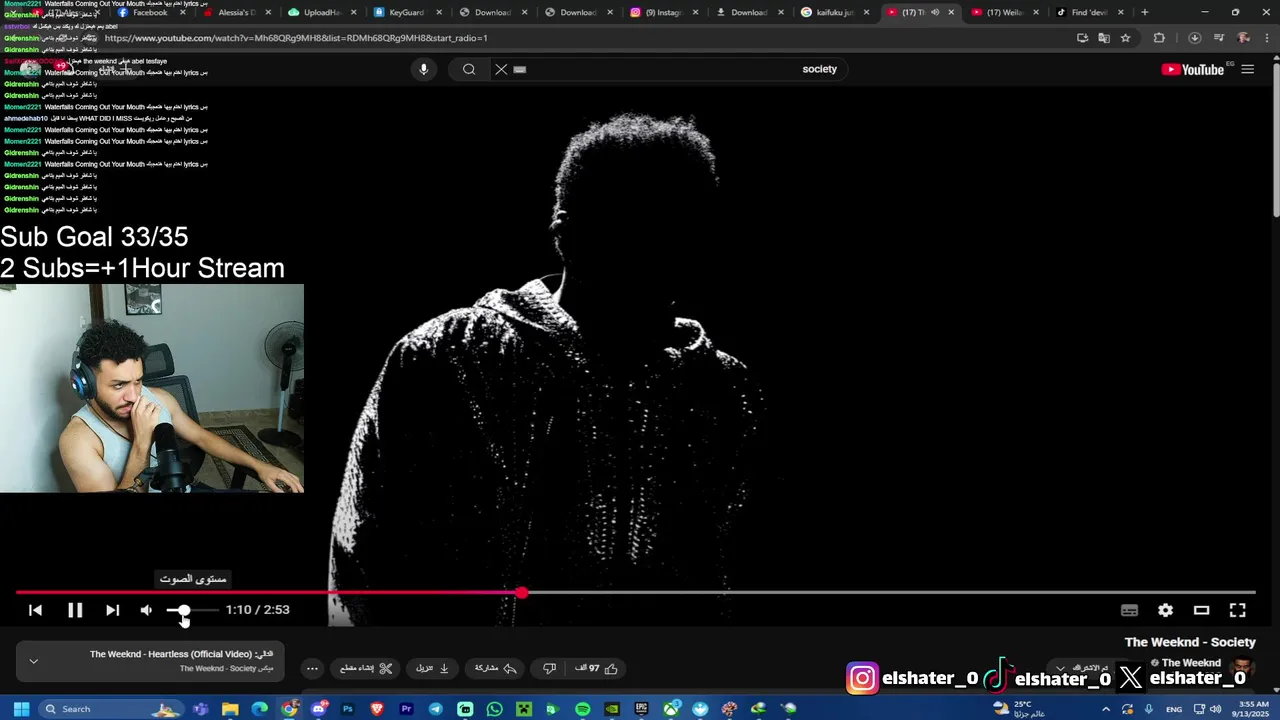Click the volume level slider
Screen dimensions: 1280x720
(x=192, y=610)
